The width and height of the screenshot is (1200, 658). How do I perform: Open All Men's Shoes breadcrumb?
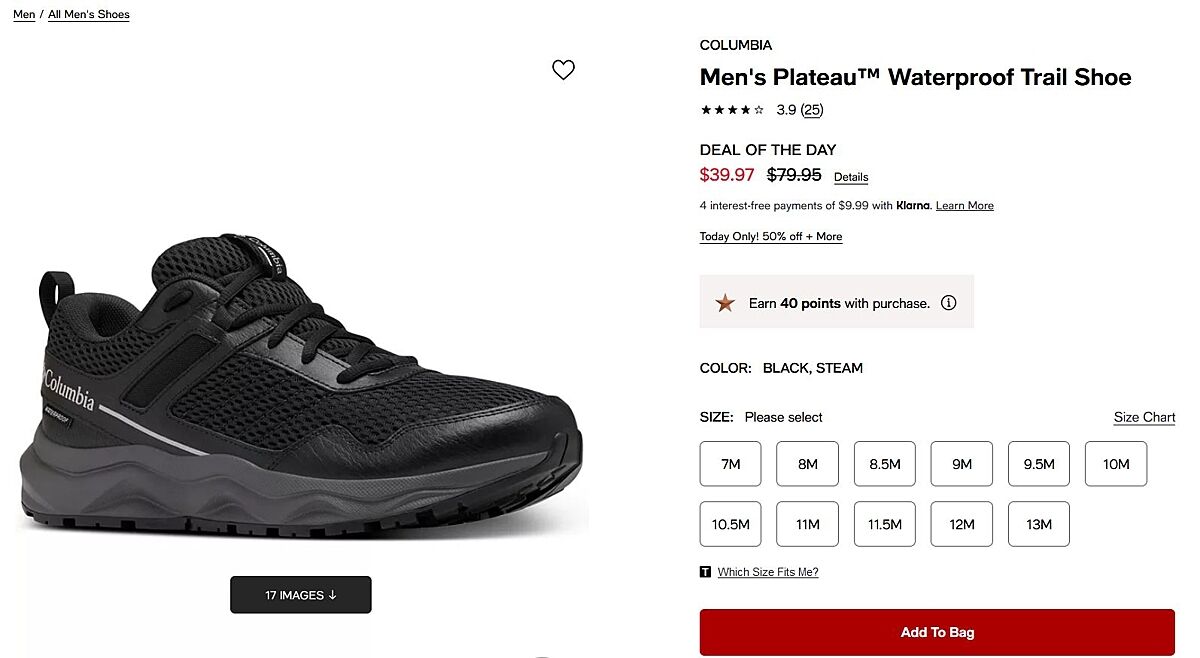point(89,15)
